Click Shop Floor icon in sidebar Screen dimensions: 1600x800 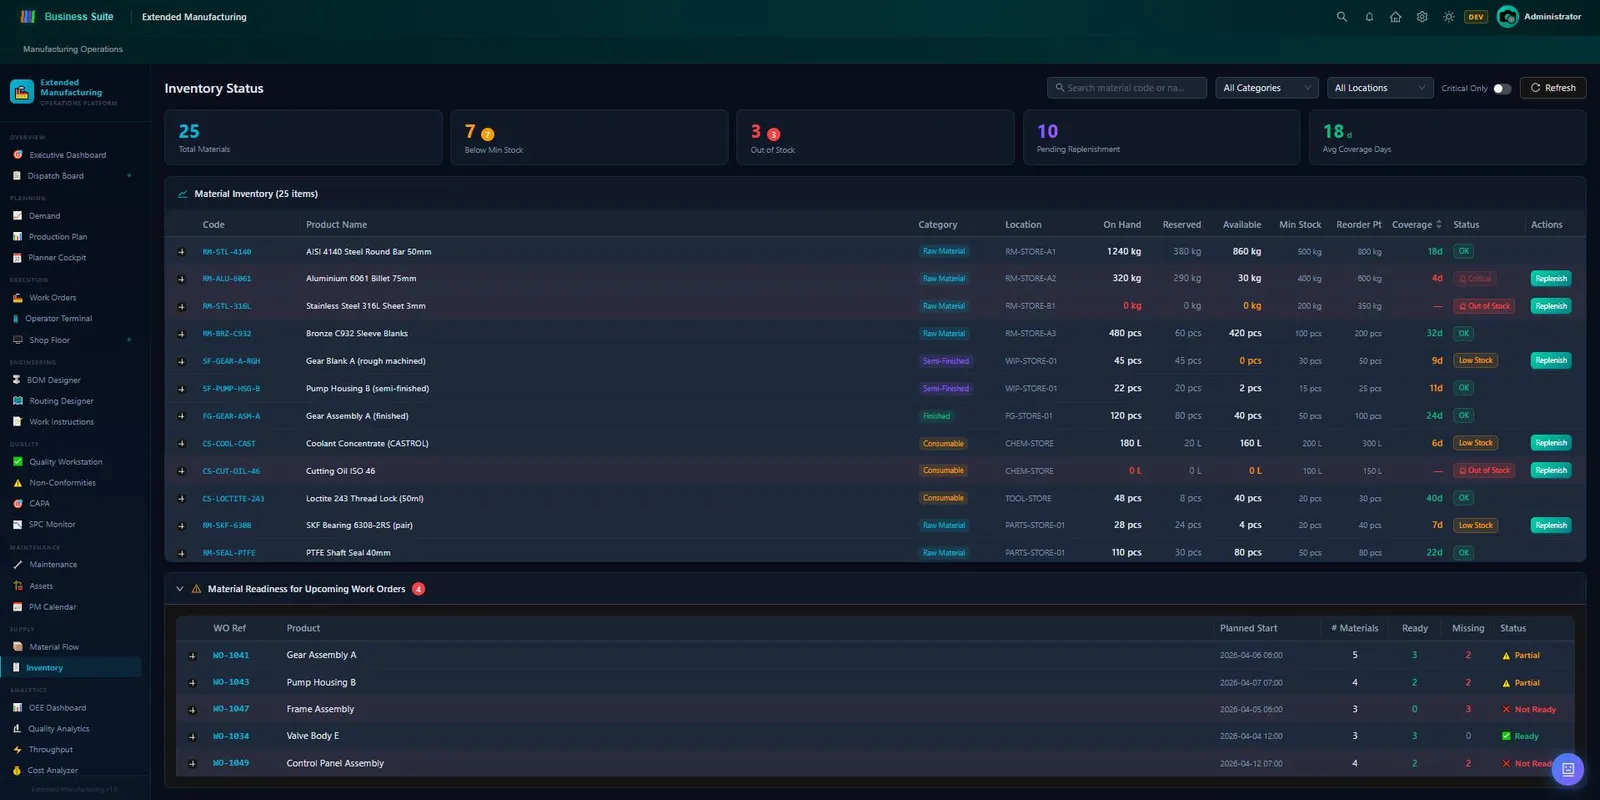pyautogui.click(x=17, y=340)
